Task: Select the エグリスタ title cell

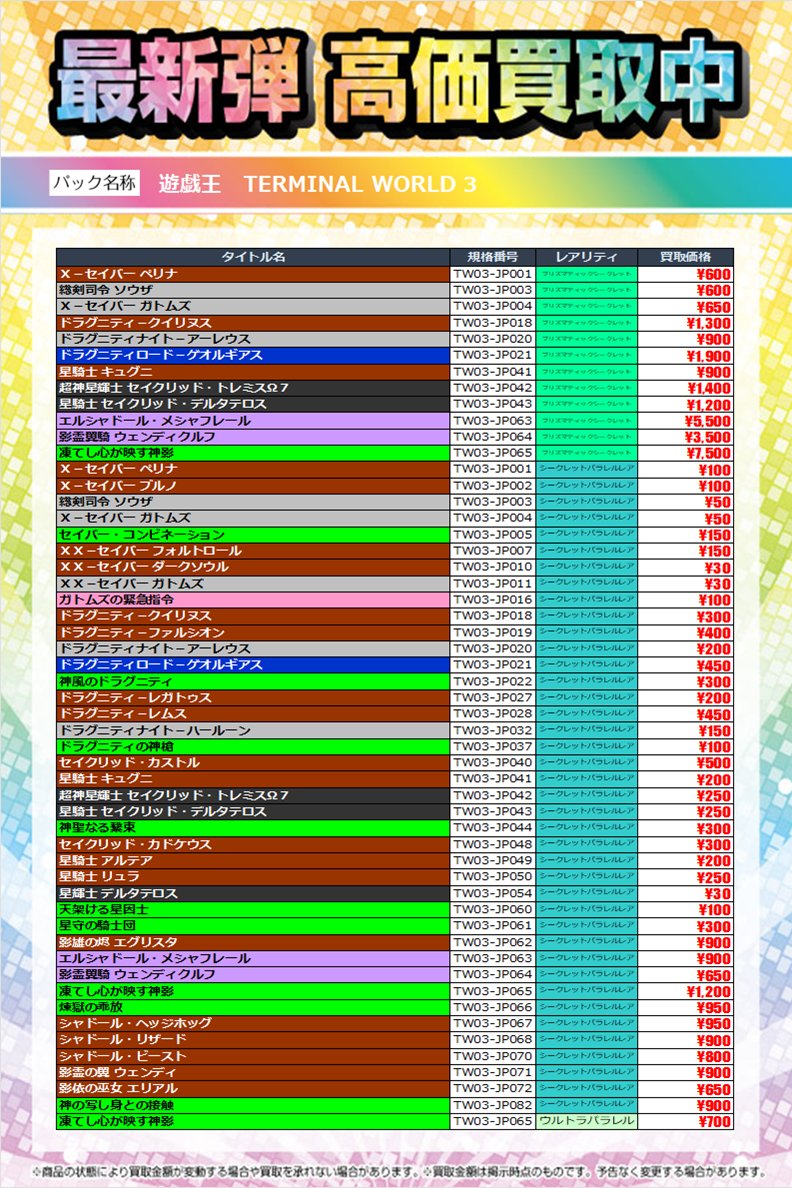Action: click(x=253, y=942)
